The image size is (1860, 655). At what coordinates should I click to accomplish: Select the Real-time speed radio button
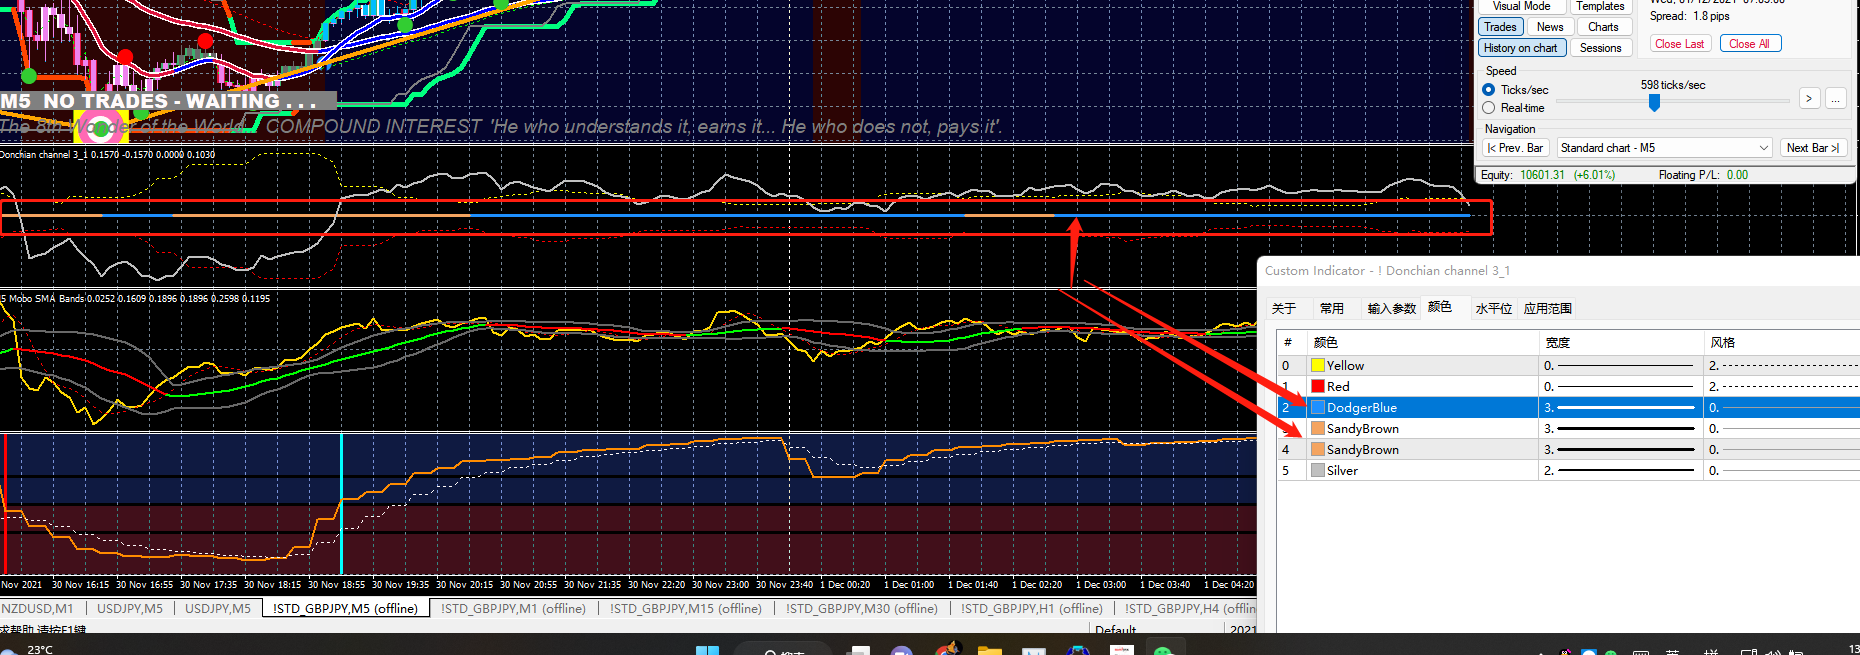pyautogui.click(x=1488, y=108)
